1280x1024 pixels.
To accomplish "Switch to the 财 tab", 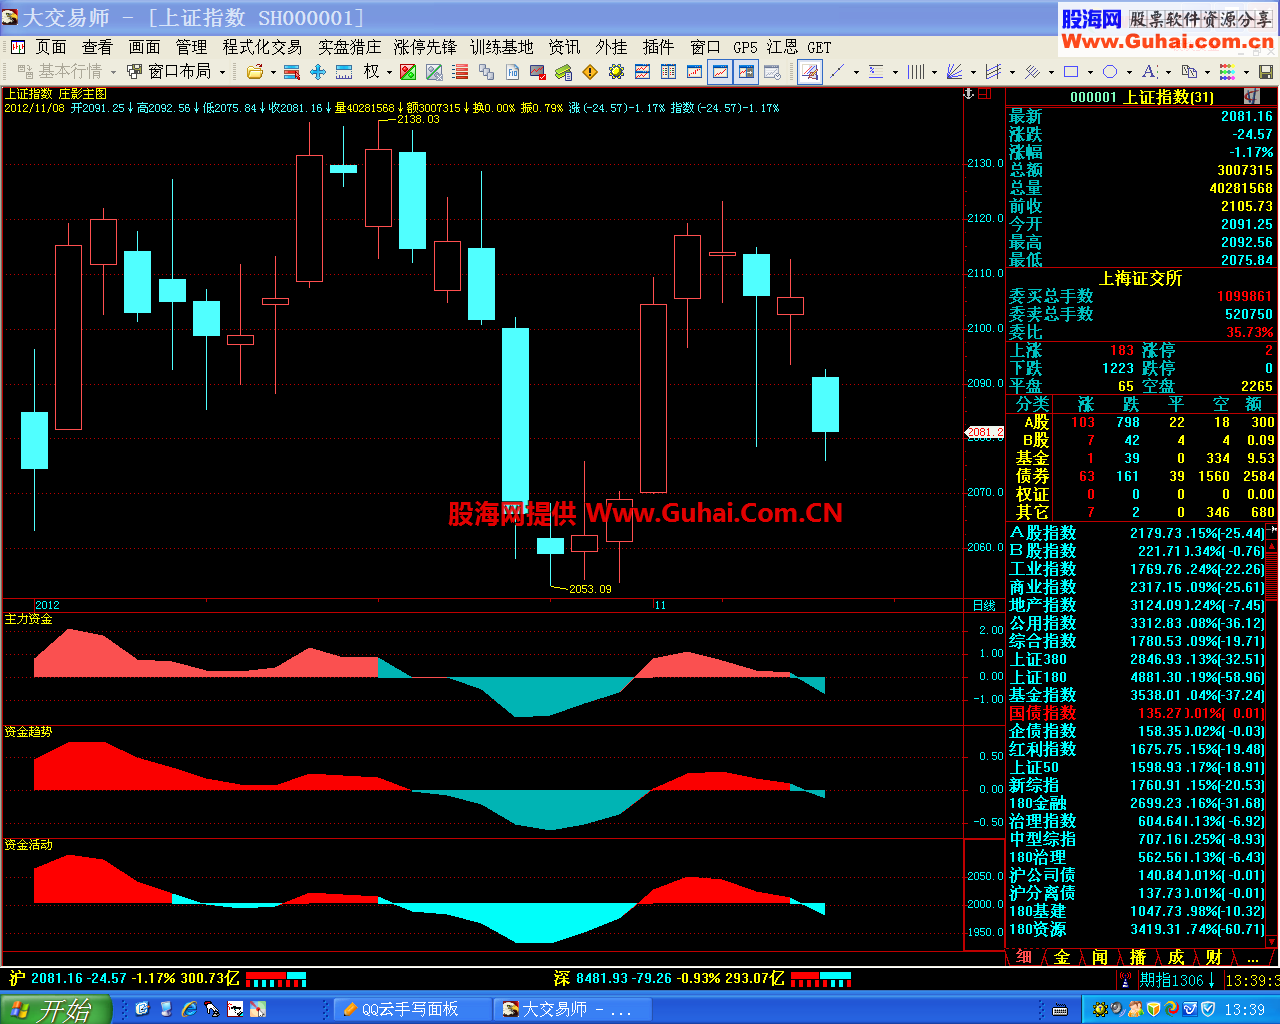I will [x=1214, y=957].
